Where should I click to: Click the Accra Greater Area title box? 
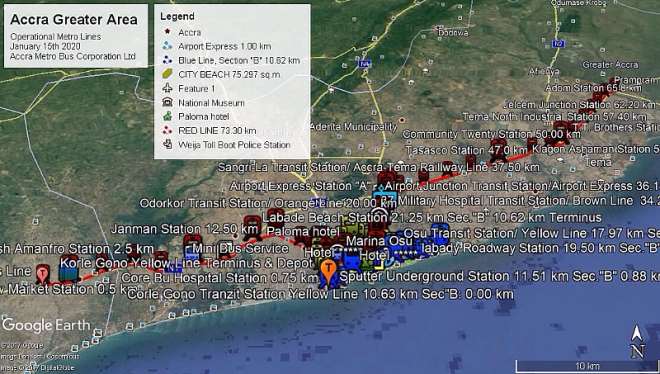coord(76,36)
